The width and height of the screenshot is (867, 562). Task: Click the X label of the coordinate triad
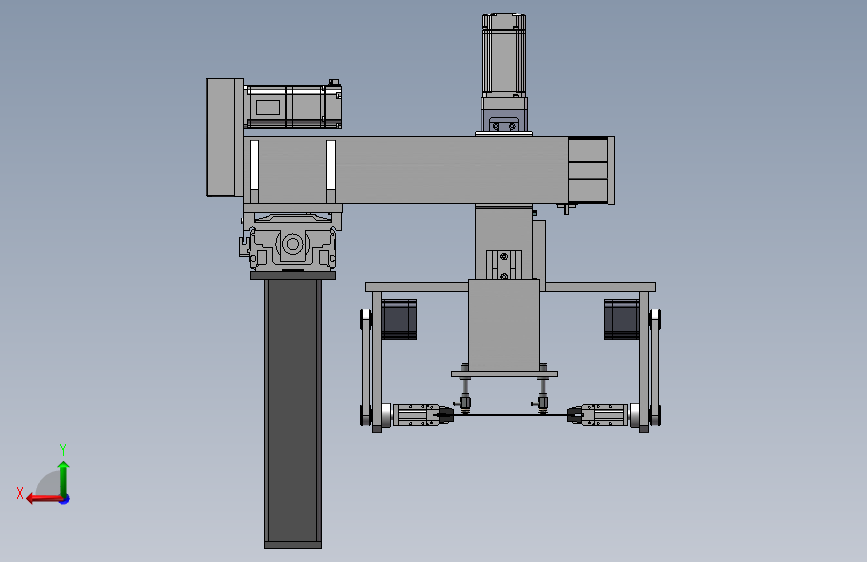pos(20,493)
